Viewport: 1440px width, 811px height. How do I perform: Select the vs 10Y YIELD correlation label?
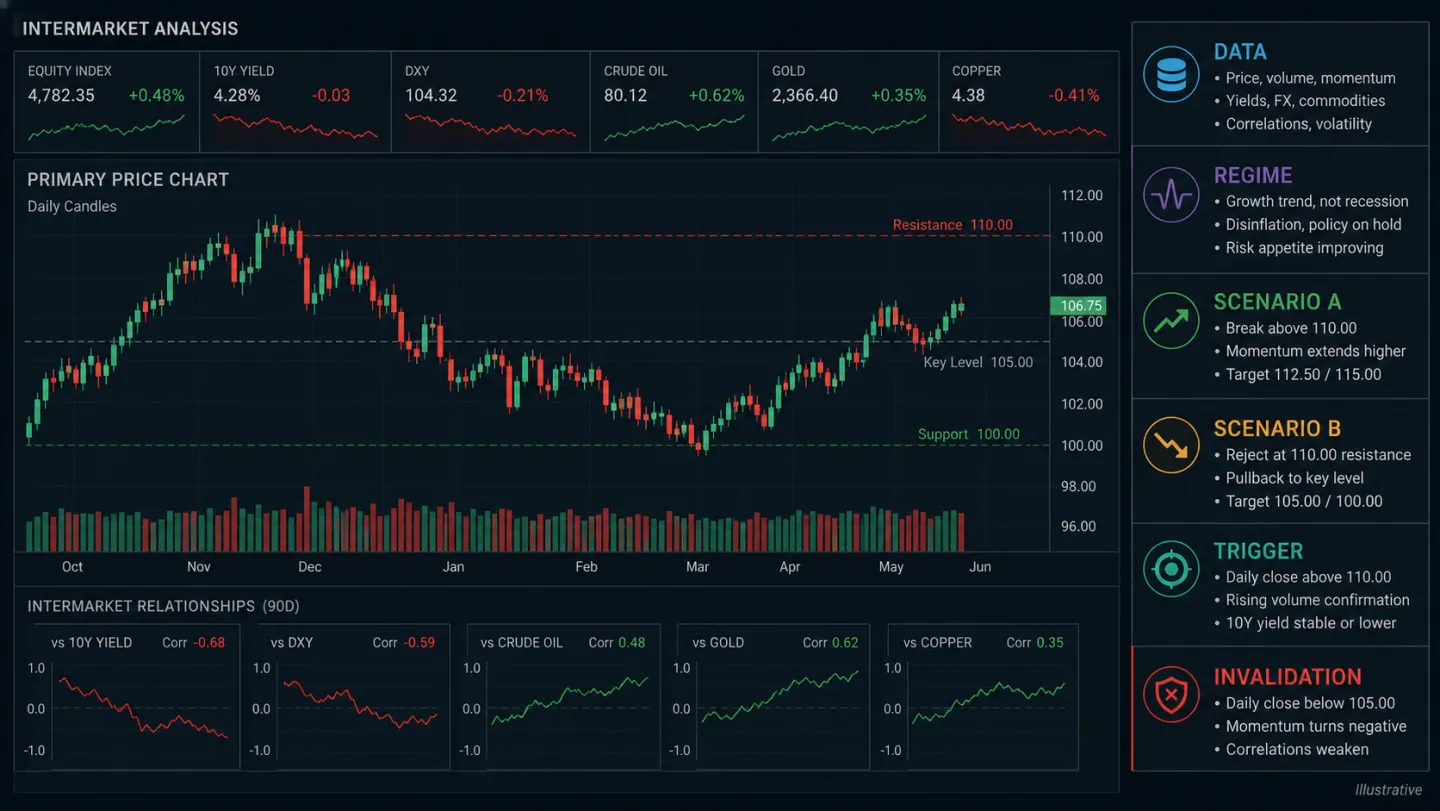point(91,642)
